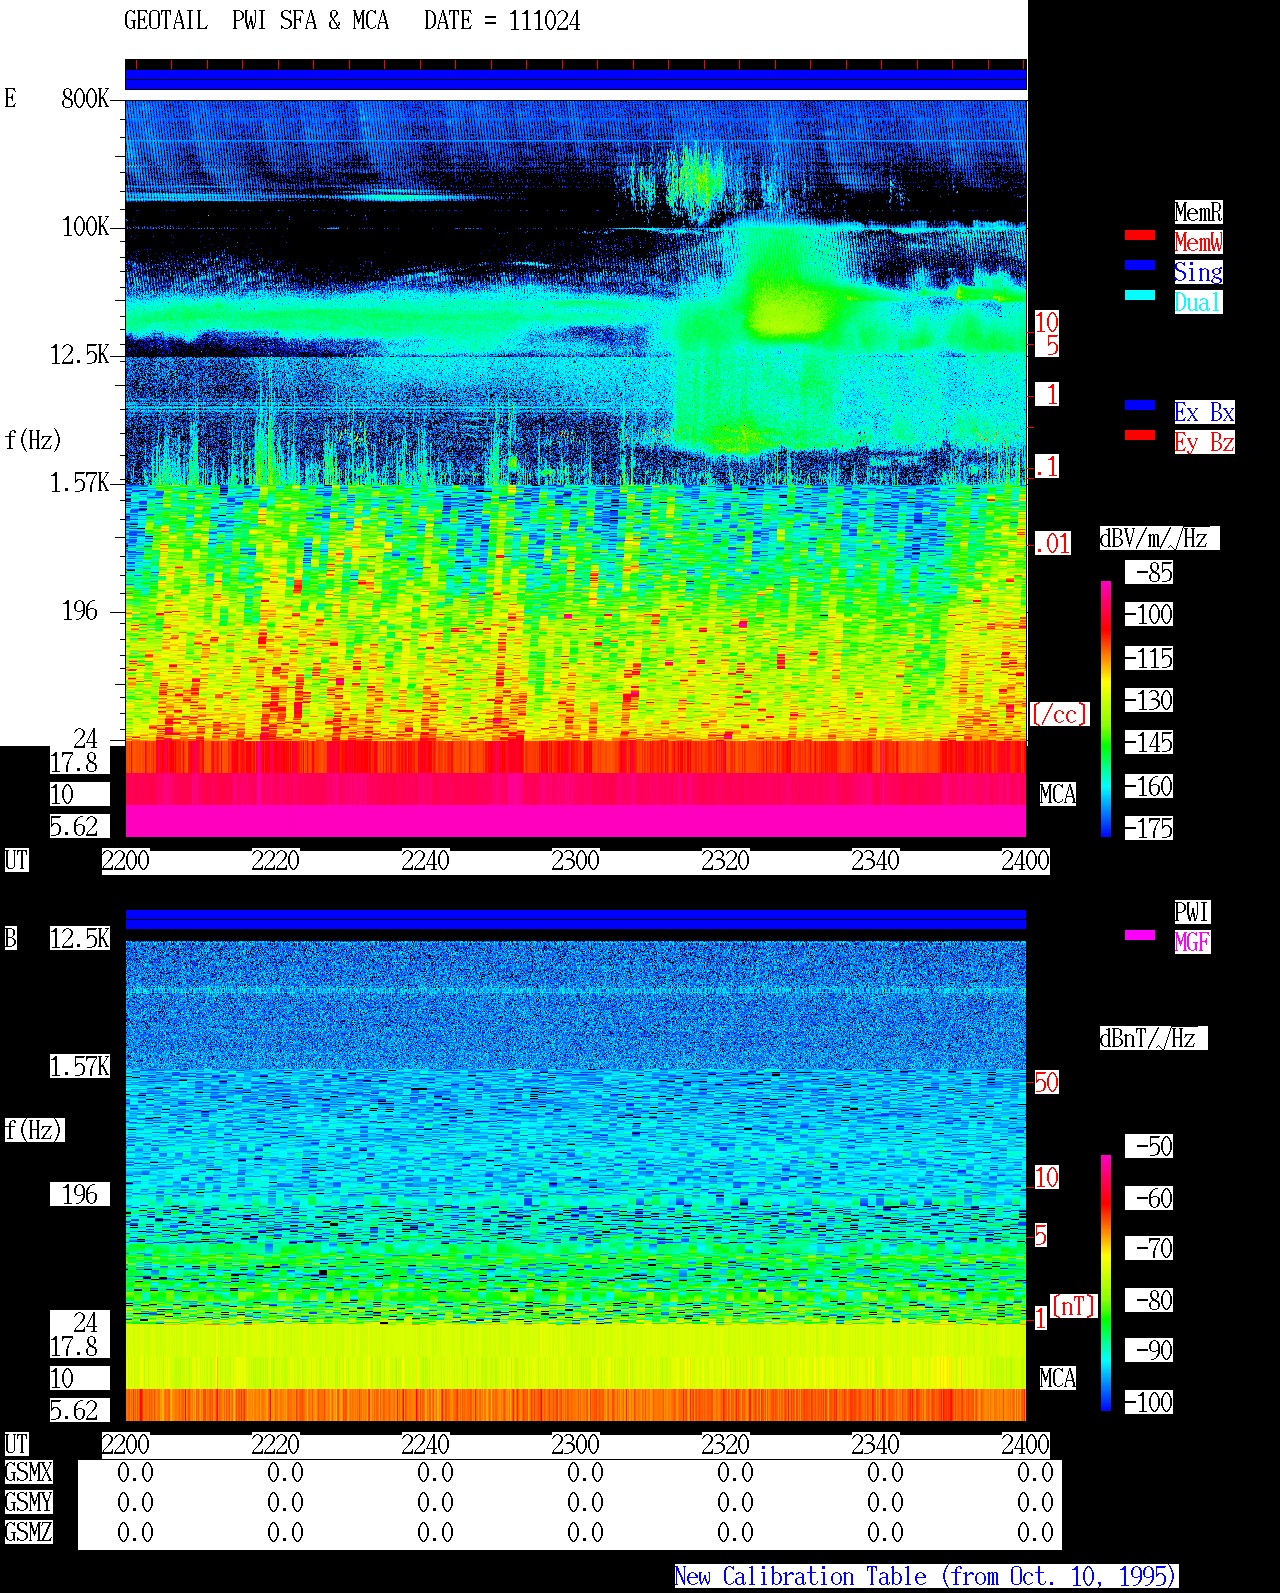Image resolution: width=1280 pixels, height=1593 pixels.
Task: Click the magenta MGF legend swatch
Action: 1140,936
